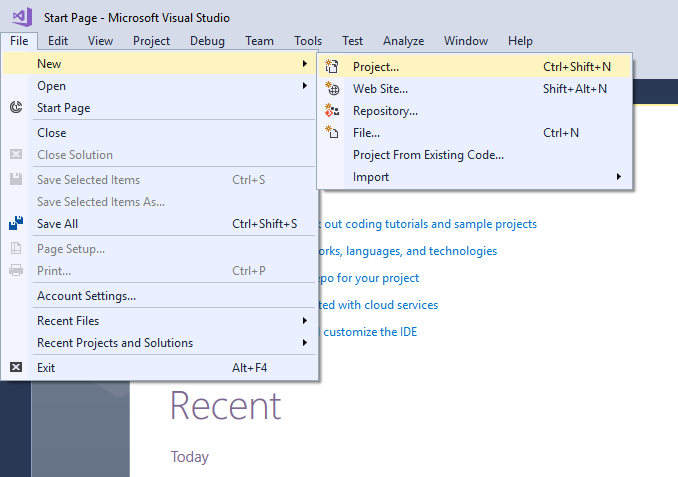
Task: Click the Close Solution icon
Action: point(16,154)
